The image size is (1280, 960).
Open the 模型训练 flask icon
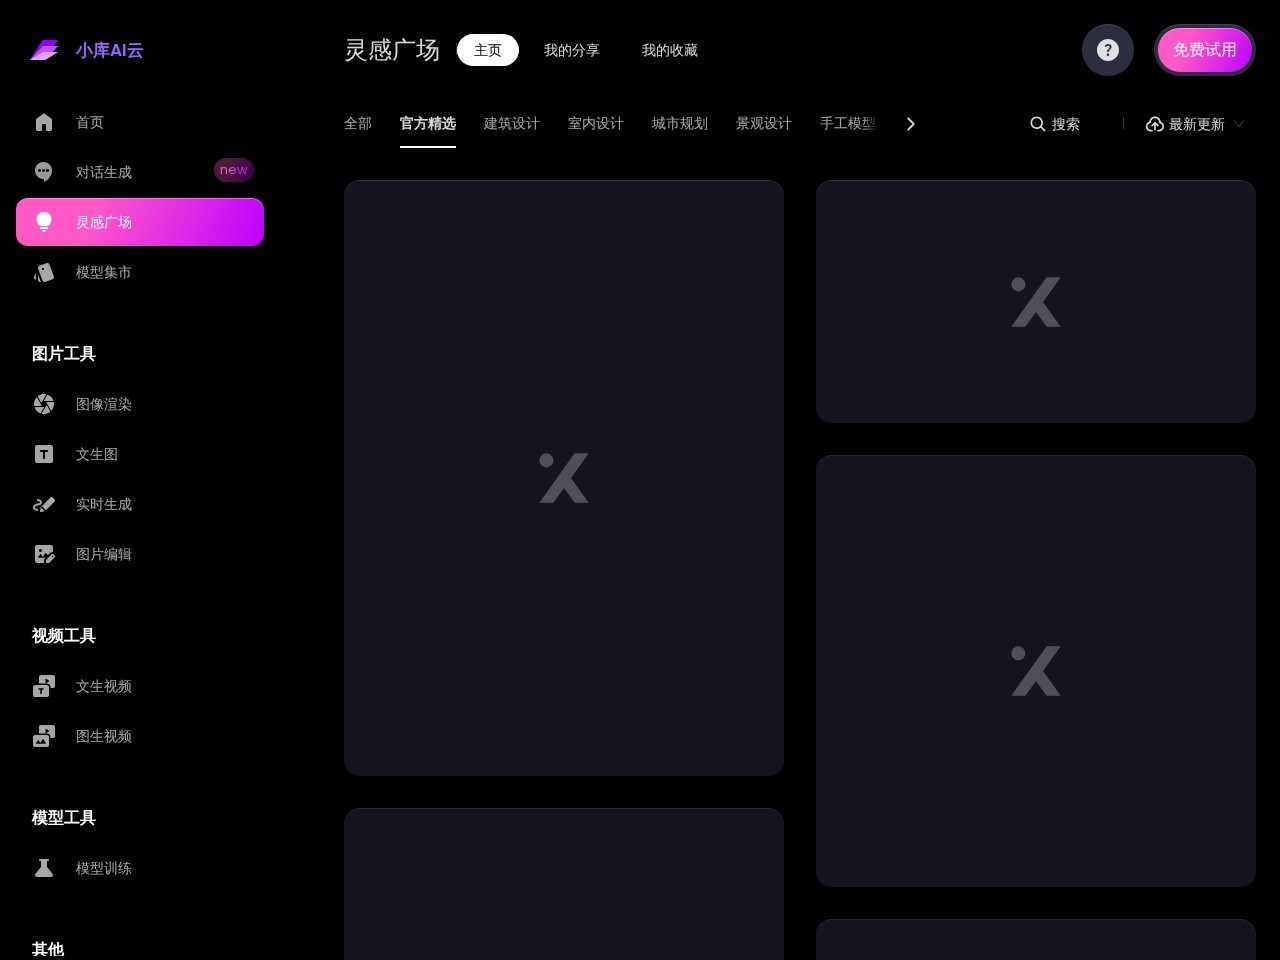tap(44, 868)
